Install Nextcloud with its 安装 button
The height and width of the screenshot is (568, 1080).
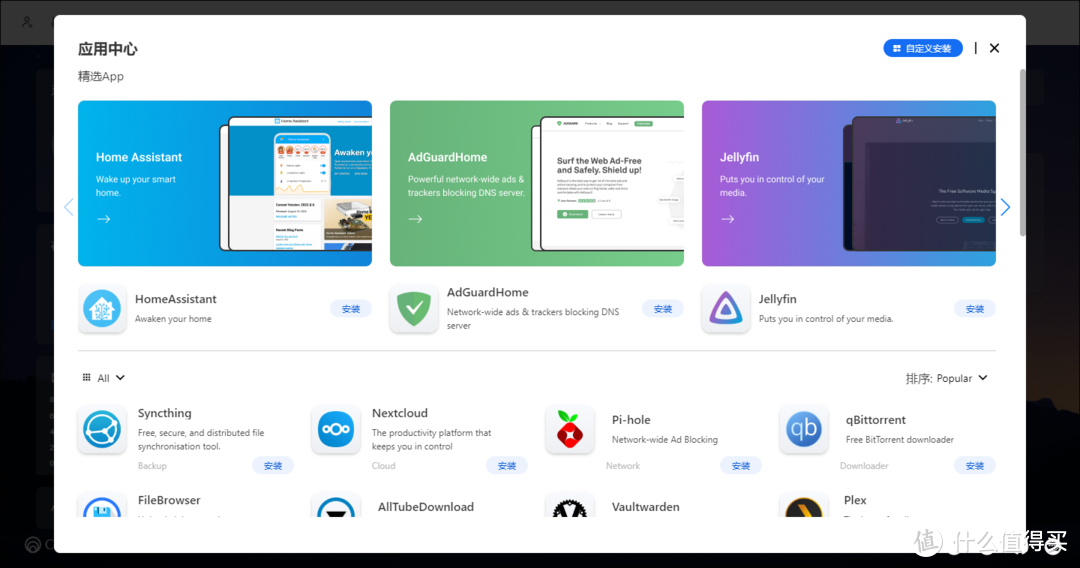click(x=507, y=465)
